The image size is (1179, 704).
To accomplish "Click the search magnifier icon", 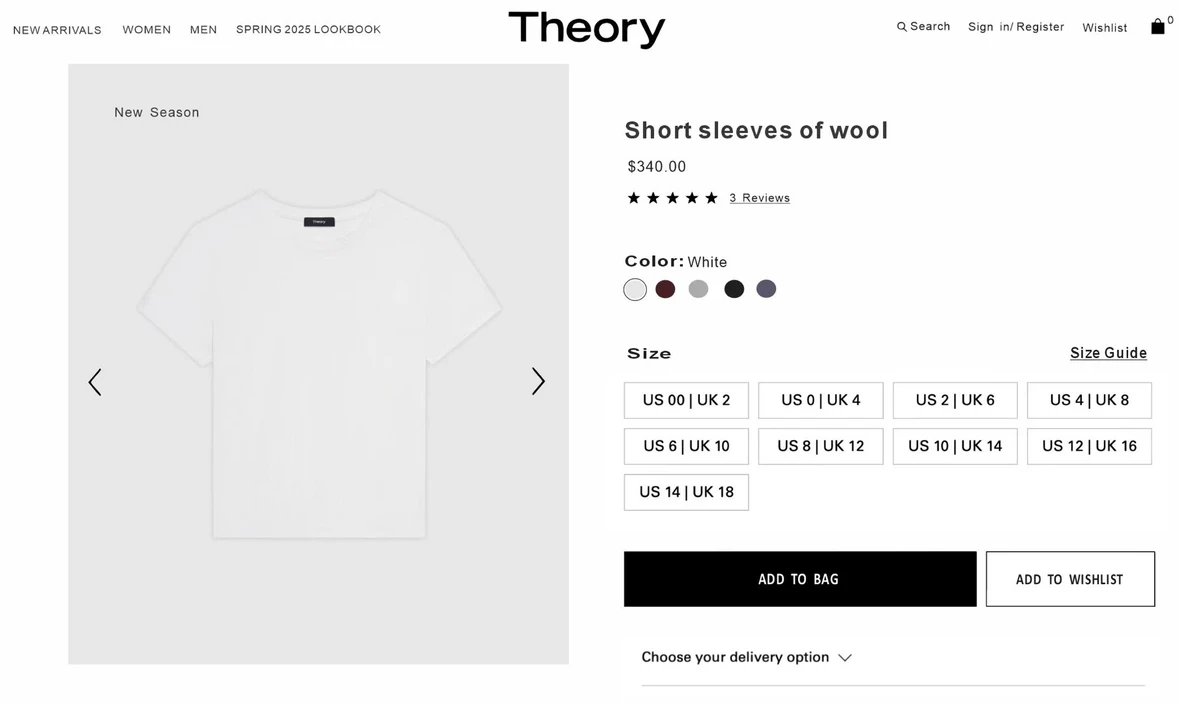I will 902,27.
